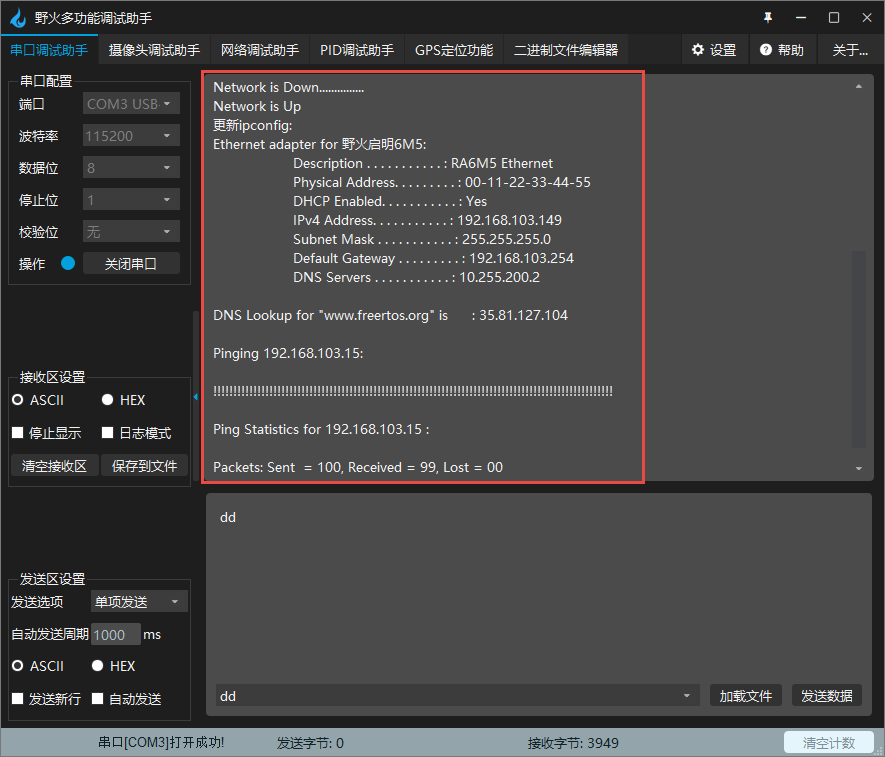Click the single-line send input containing dd
885x757 pixels.
pyautogui.click(x=458, y=696)
